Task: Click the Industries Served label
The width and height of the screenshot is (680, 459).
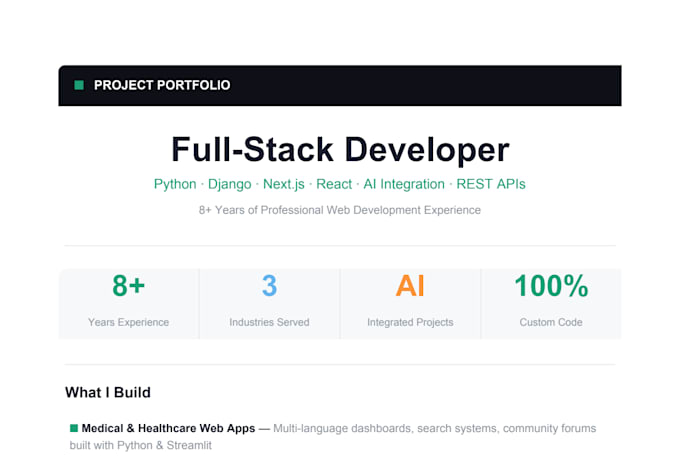Action: [x=269, y=322]
